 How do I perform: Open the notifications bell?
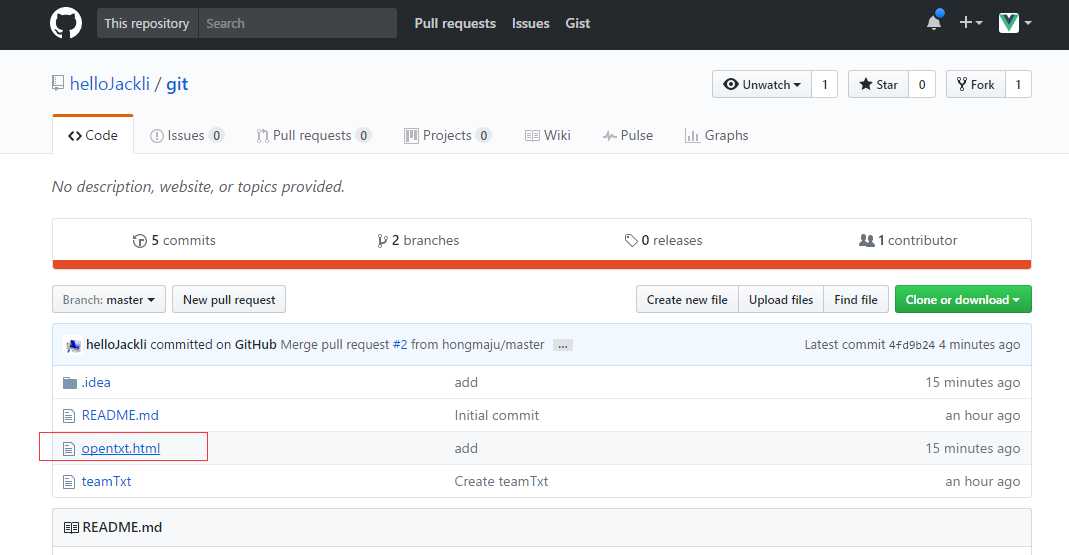pyautogui.click(x=934, y=23)
